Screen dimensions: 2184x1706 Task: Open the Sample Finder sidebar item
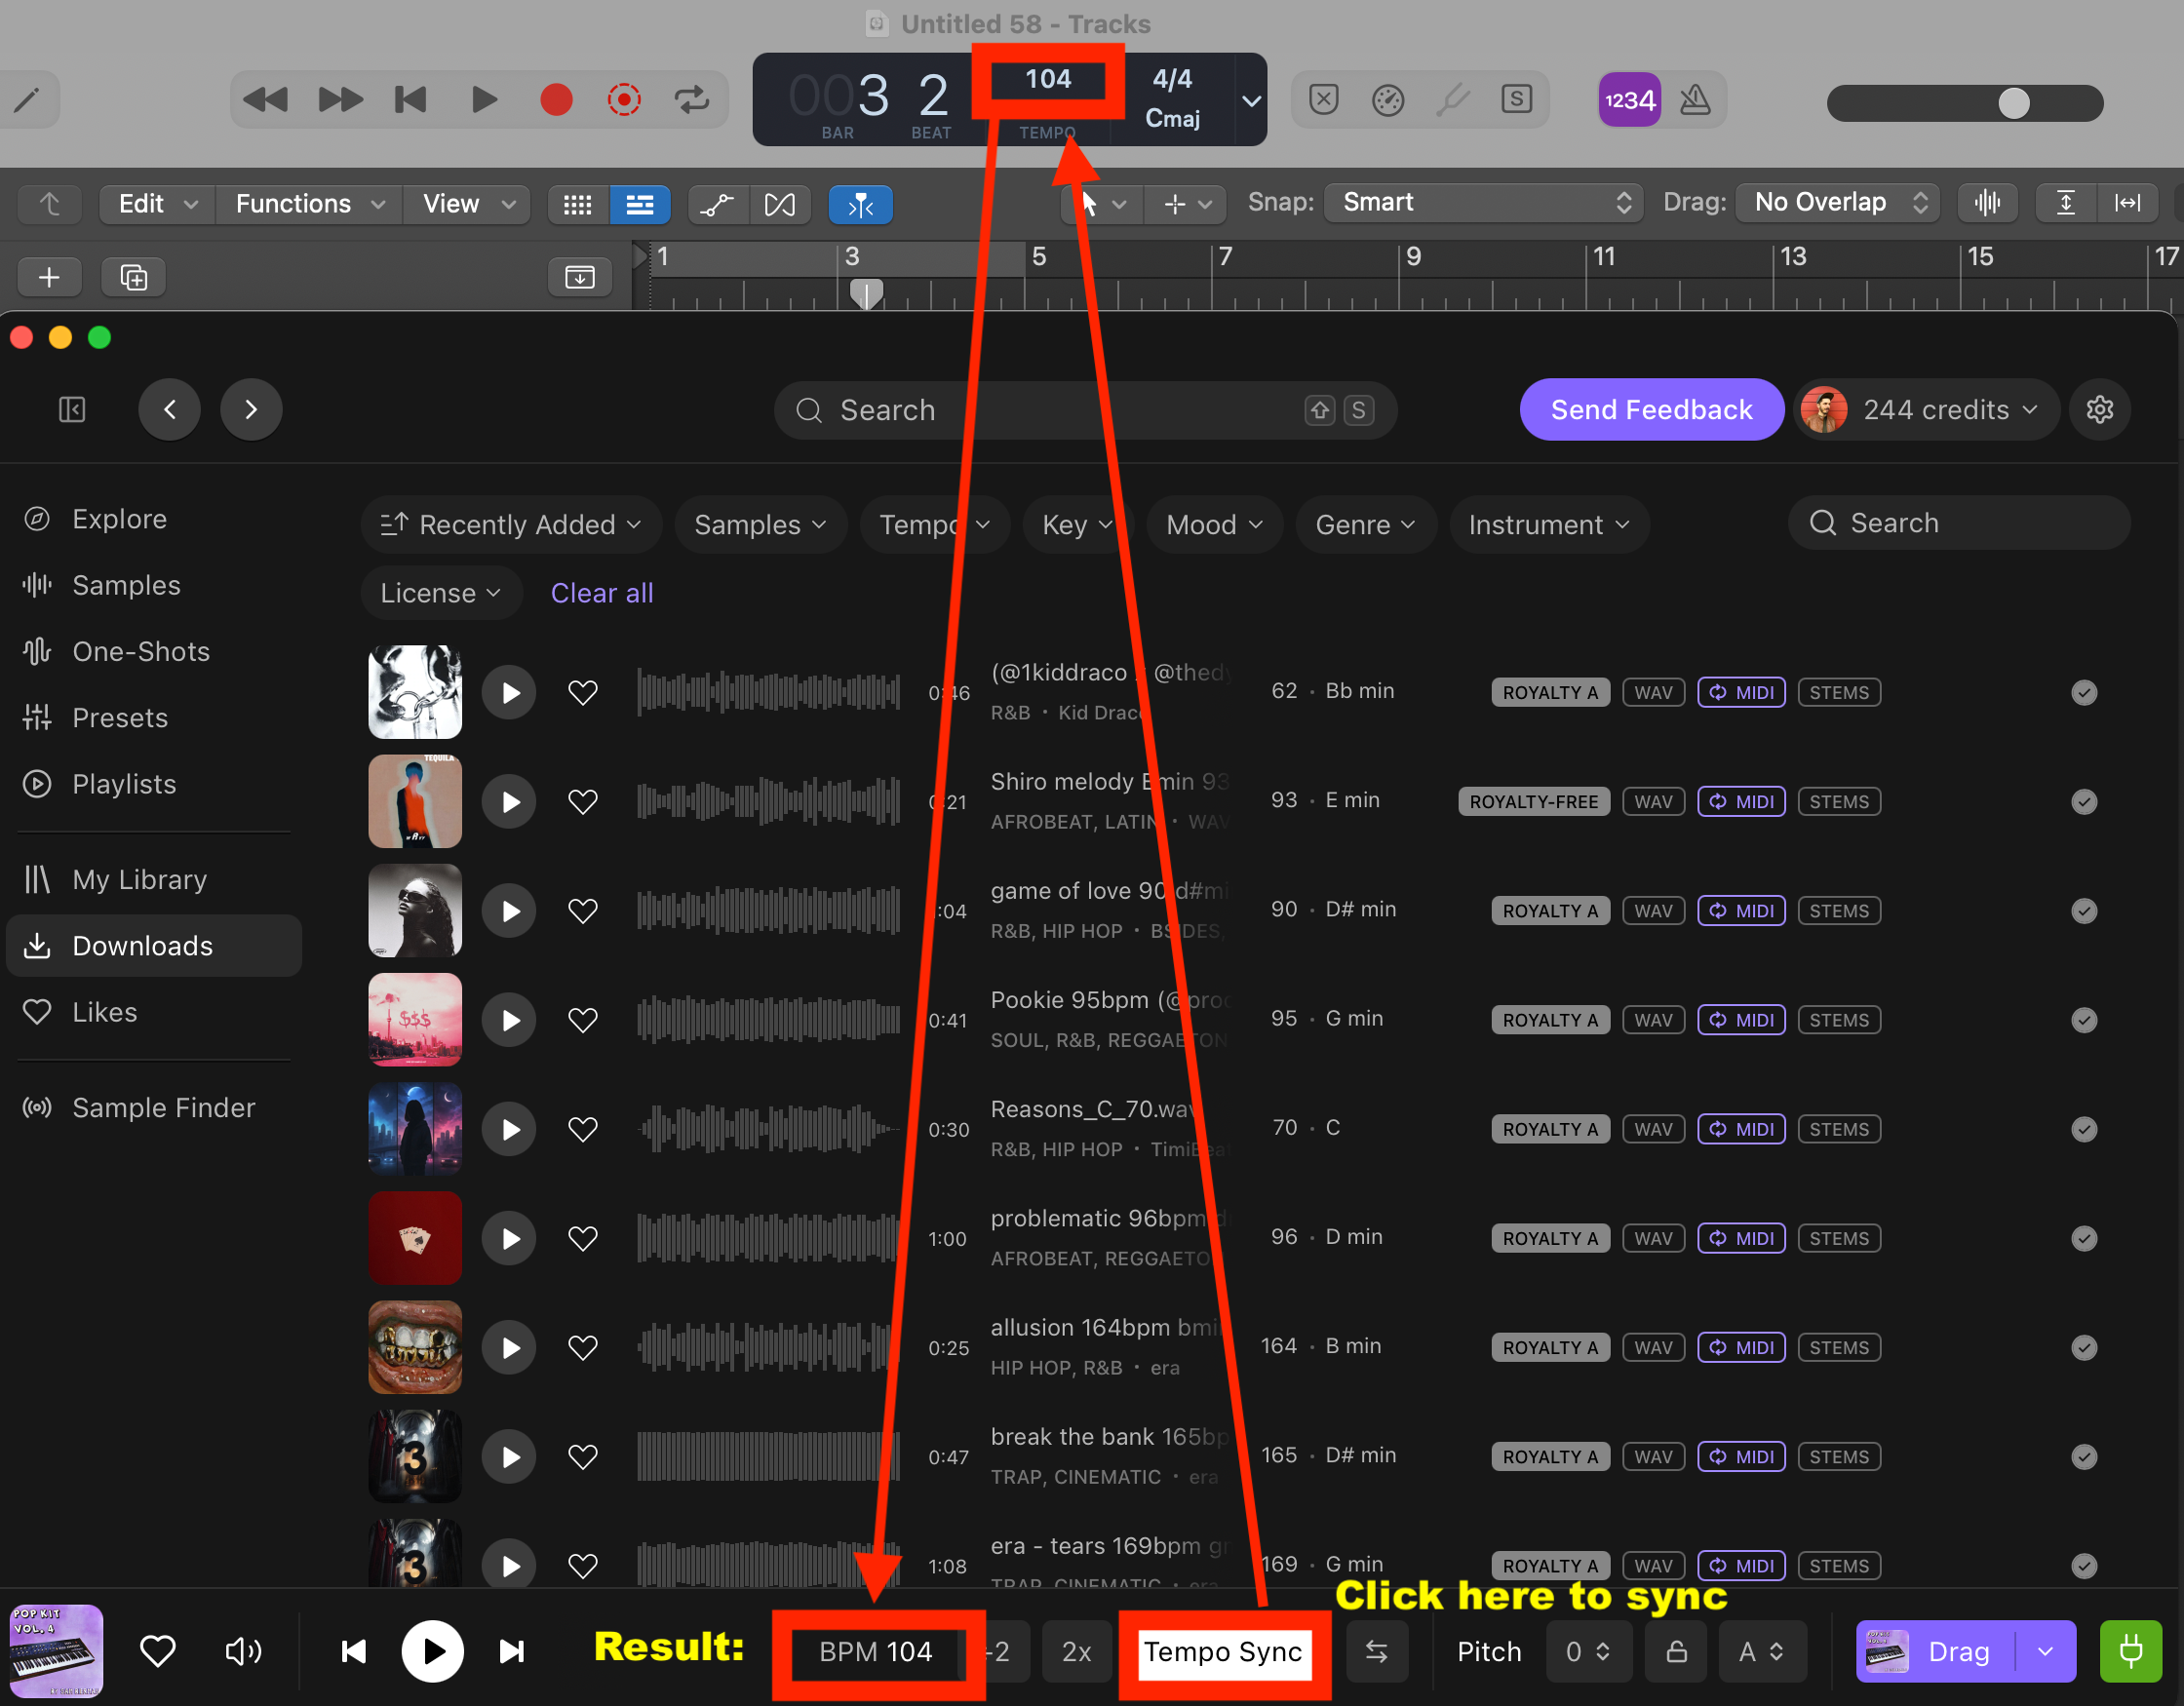[163, 1108]
